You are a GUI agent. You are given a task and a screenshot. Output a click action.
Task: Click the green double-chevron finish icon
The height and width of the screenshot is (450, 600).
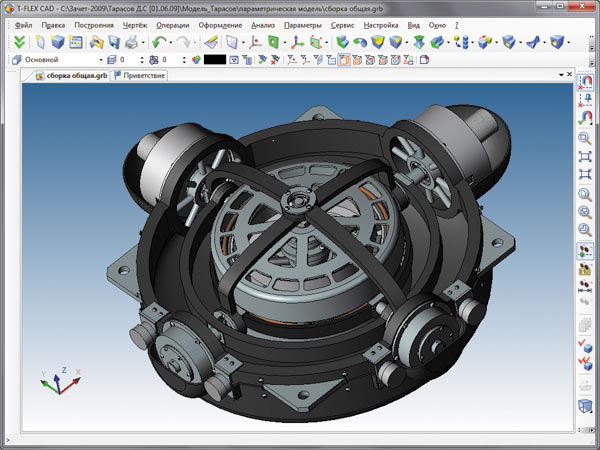click(19, 42)
